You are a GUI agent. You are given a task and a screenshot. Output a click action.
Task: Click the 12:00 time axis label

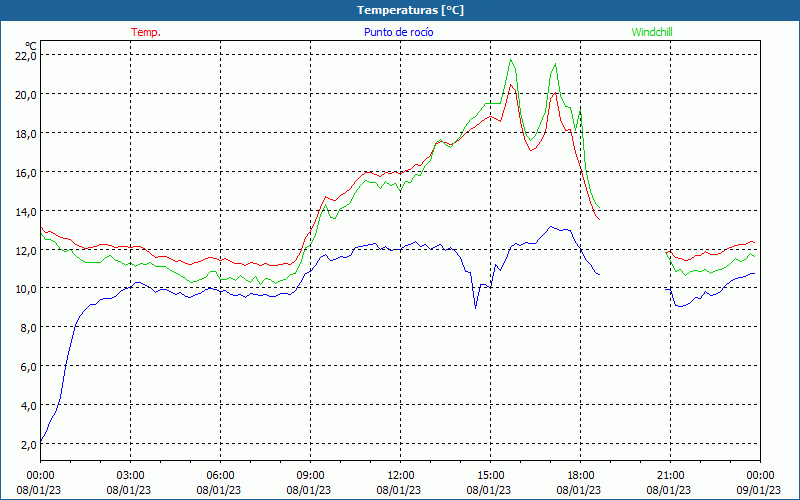(401, 476)
